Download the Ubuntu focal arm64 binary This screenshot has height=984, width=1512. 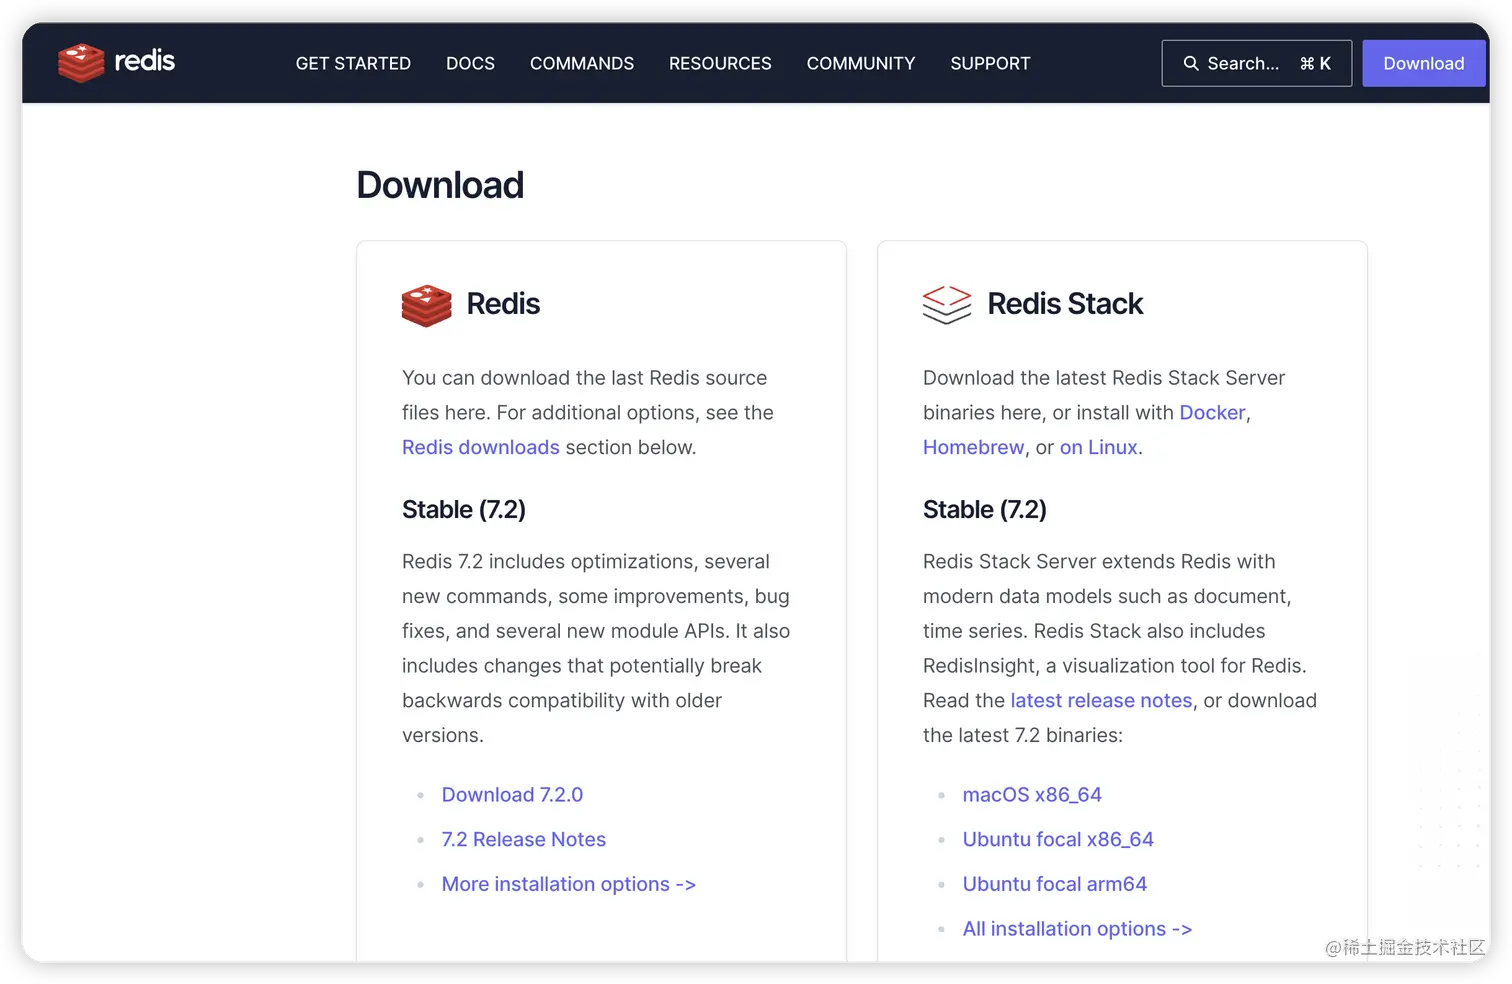pos(1055,884)
